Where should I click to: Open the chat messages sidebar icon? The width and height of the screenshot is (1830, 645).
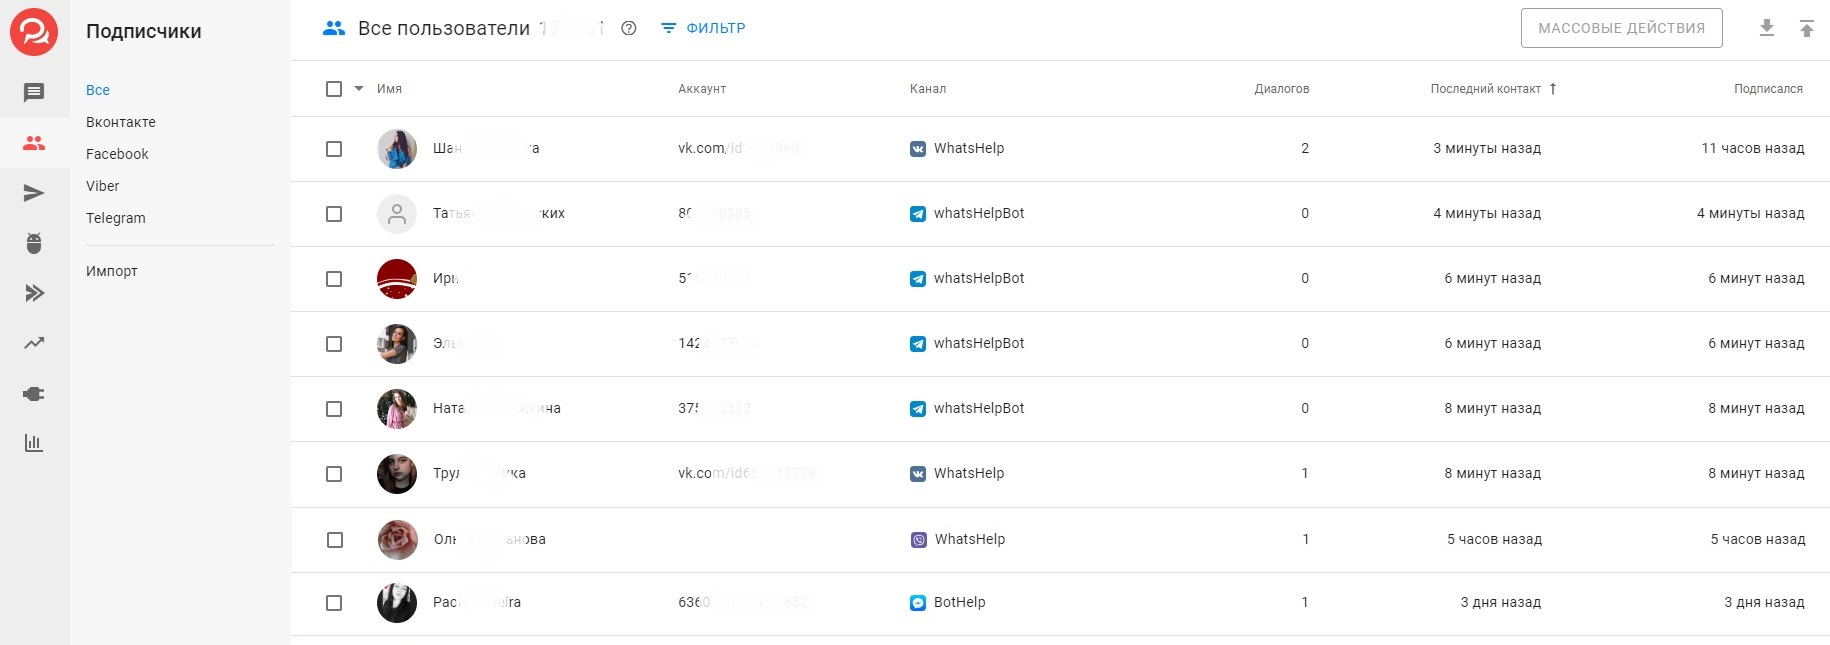tap(34, 93)
